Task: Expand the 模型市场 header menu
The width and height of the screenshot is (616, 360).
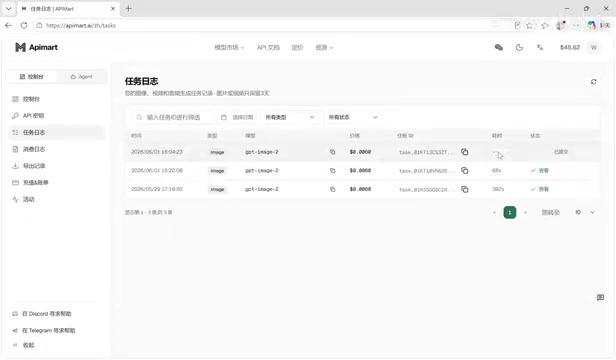Action: click(x=229, y=48)
